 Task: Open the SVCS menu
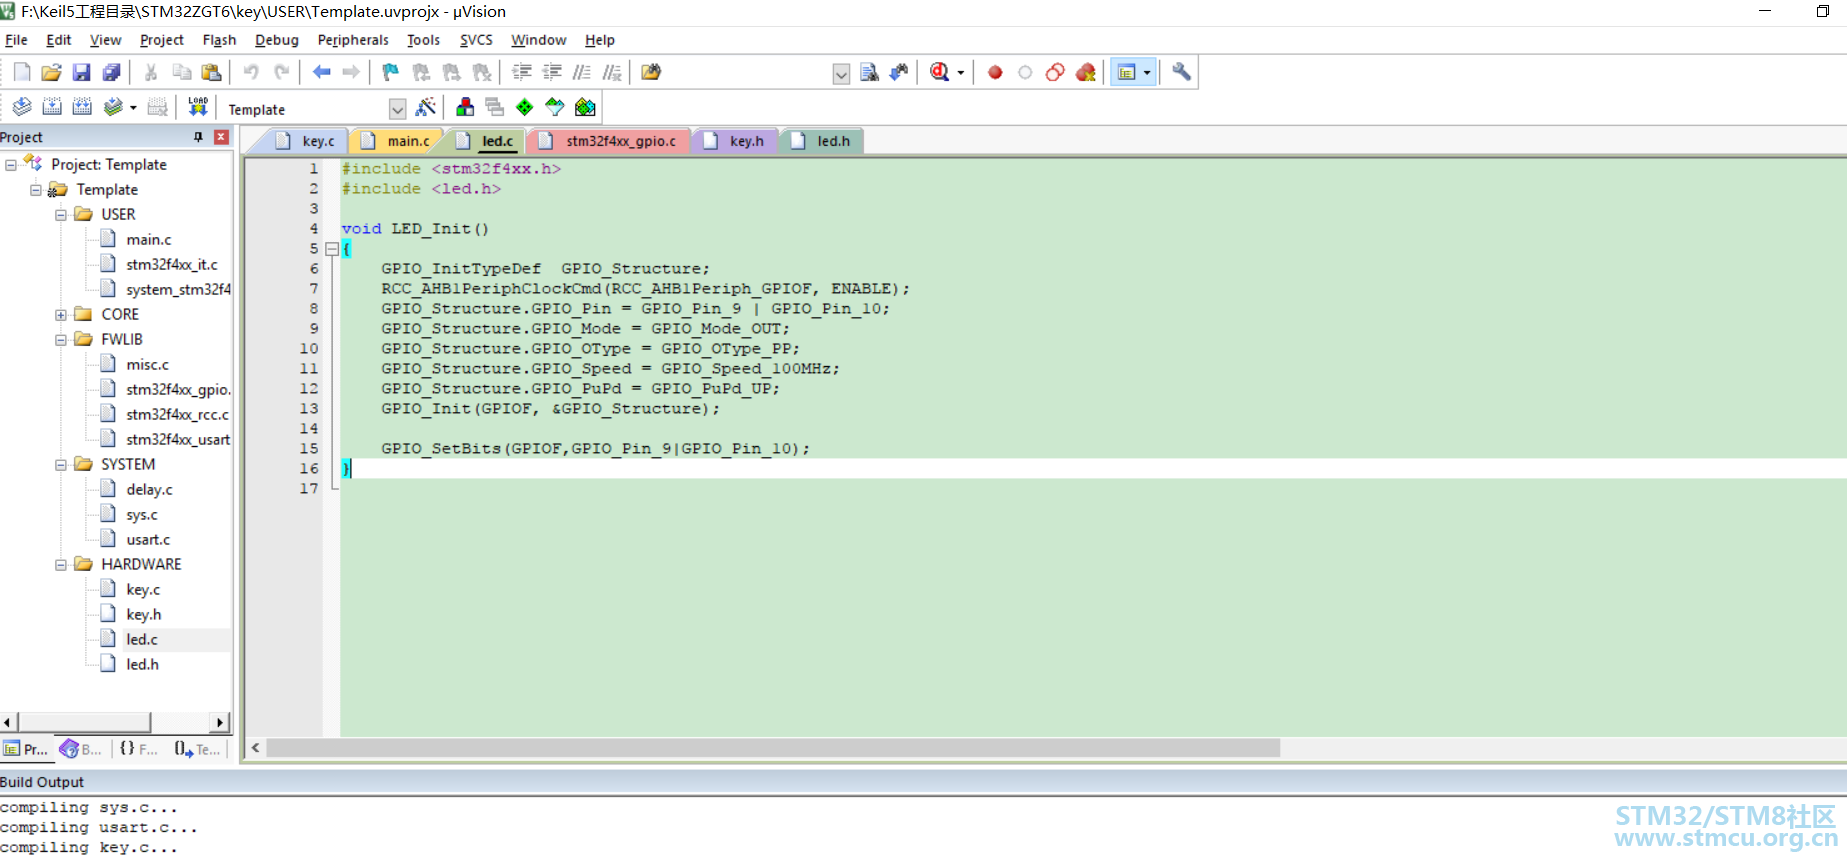click(476, 40)
